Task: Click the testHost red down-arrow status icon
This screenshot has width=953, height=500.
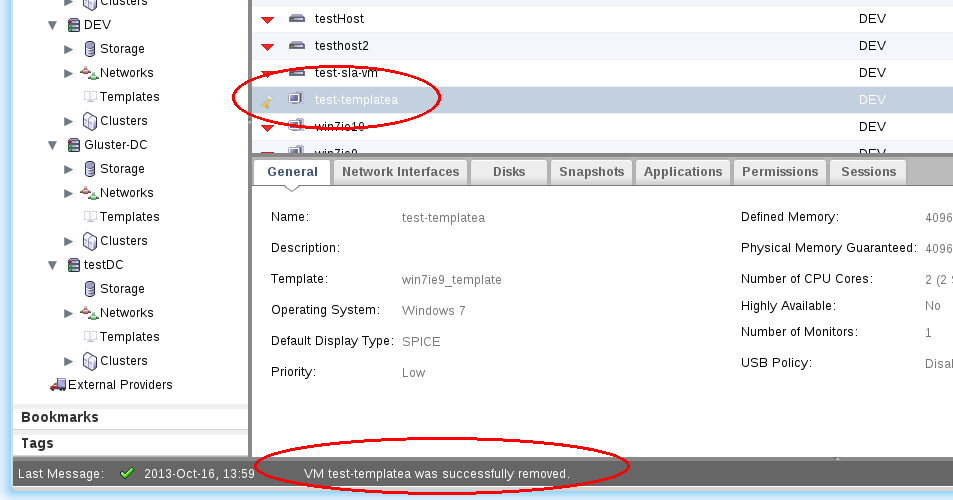Action: 267,20
